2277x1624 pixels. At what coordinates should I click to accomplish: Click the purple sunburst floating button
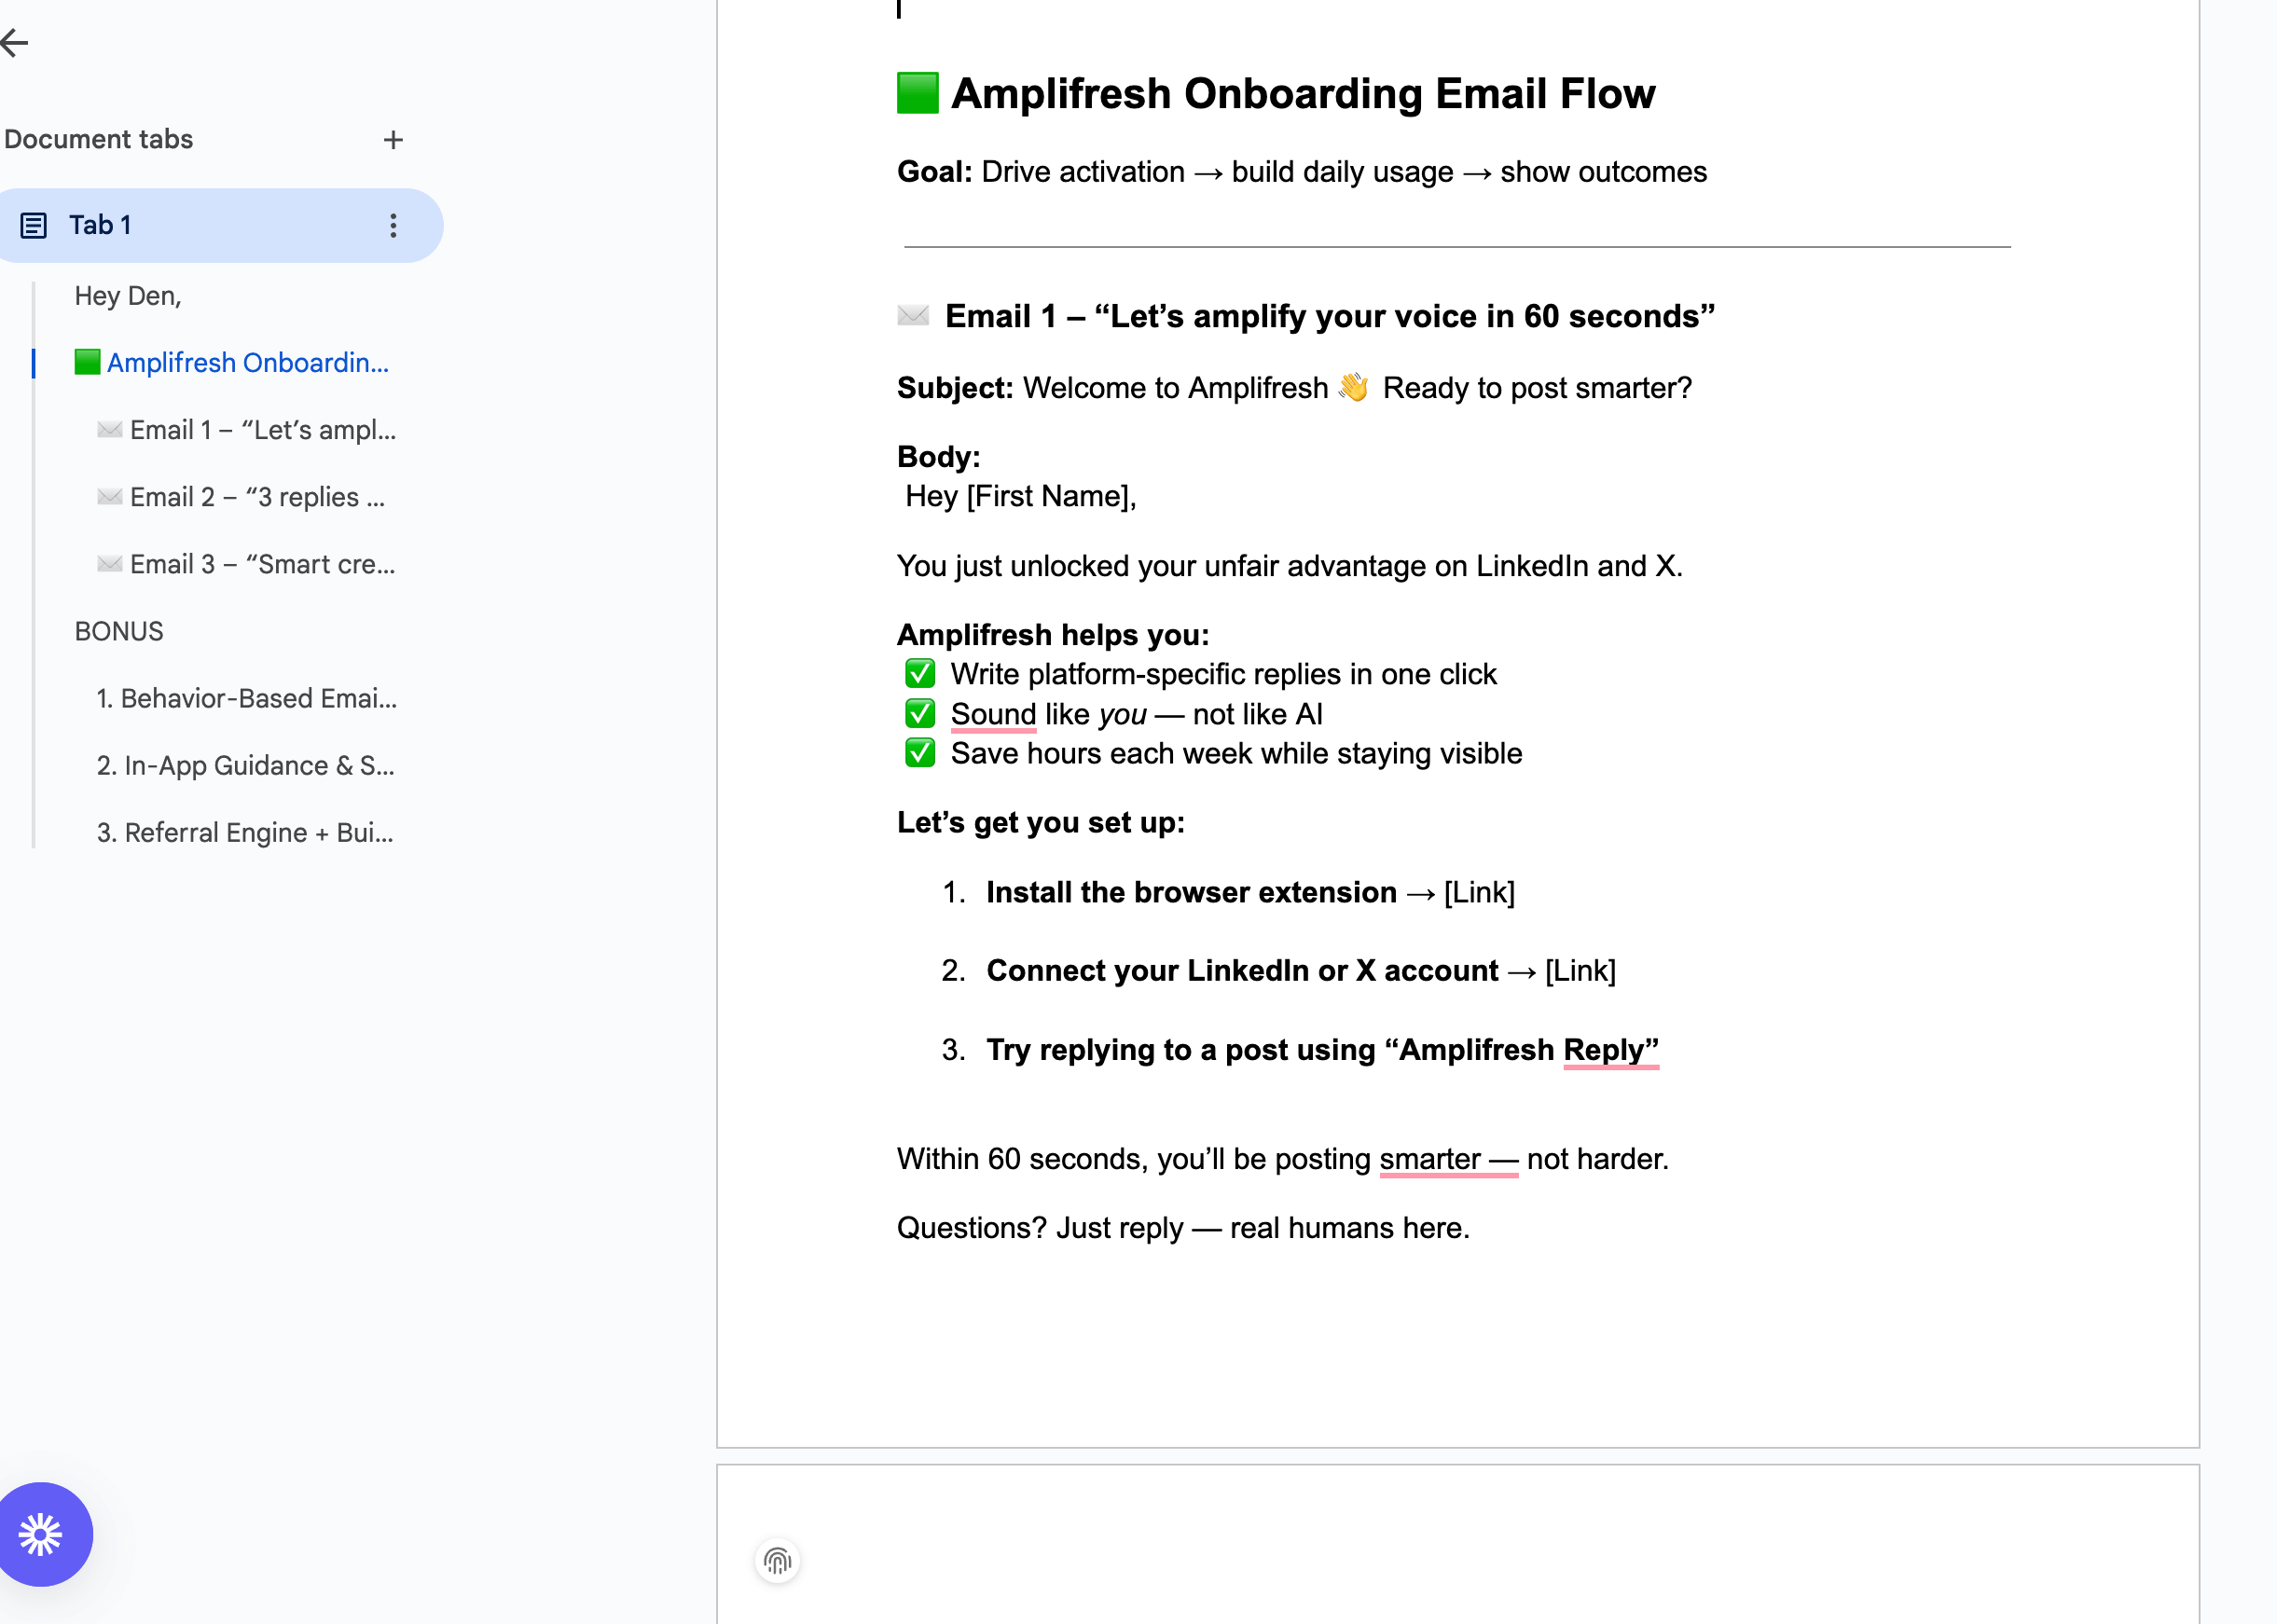[x=41, y=1534]
